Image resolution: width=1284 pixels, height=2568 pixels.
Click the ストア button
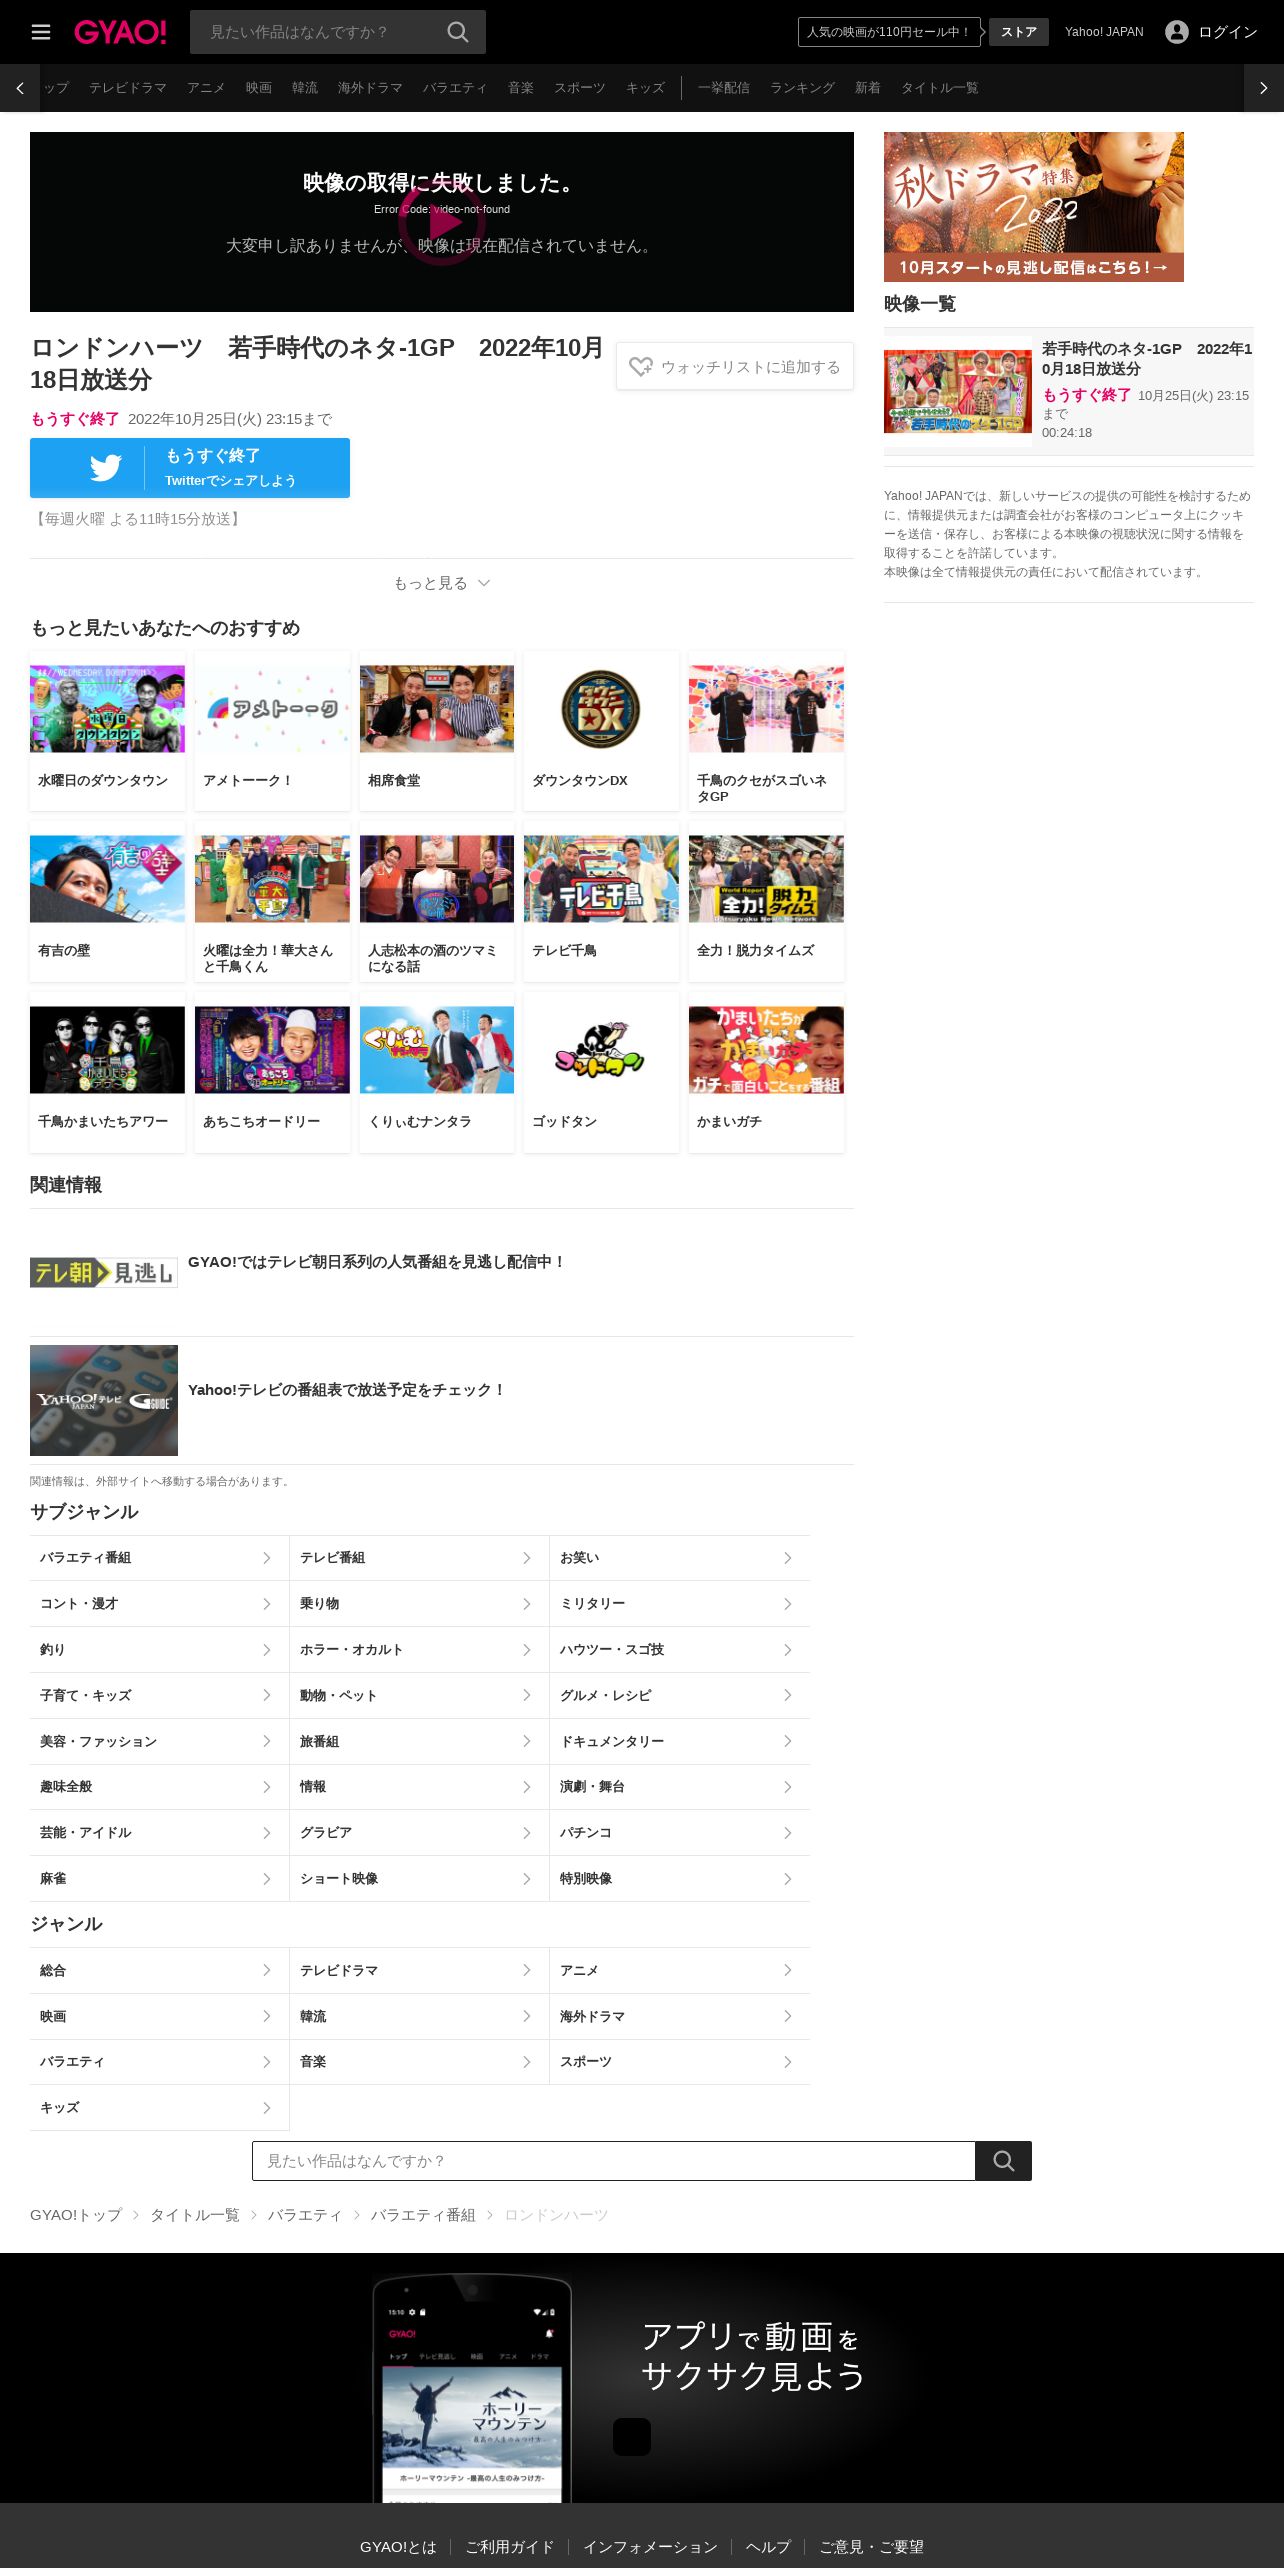(1019, 32)
